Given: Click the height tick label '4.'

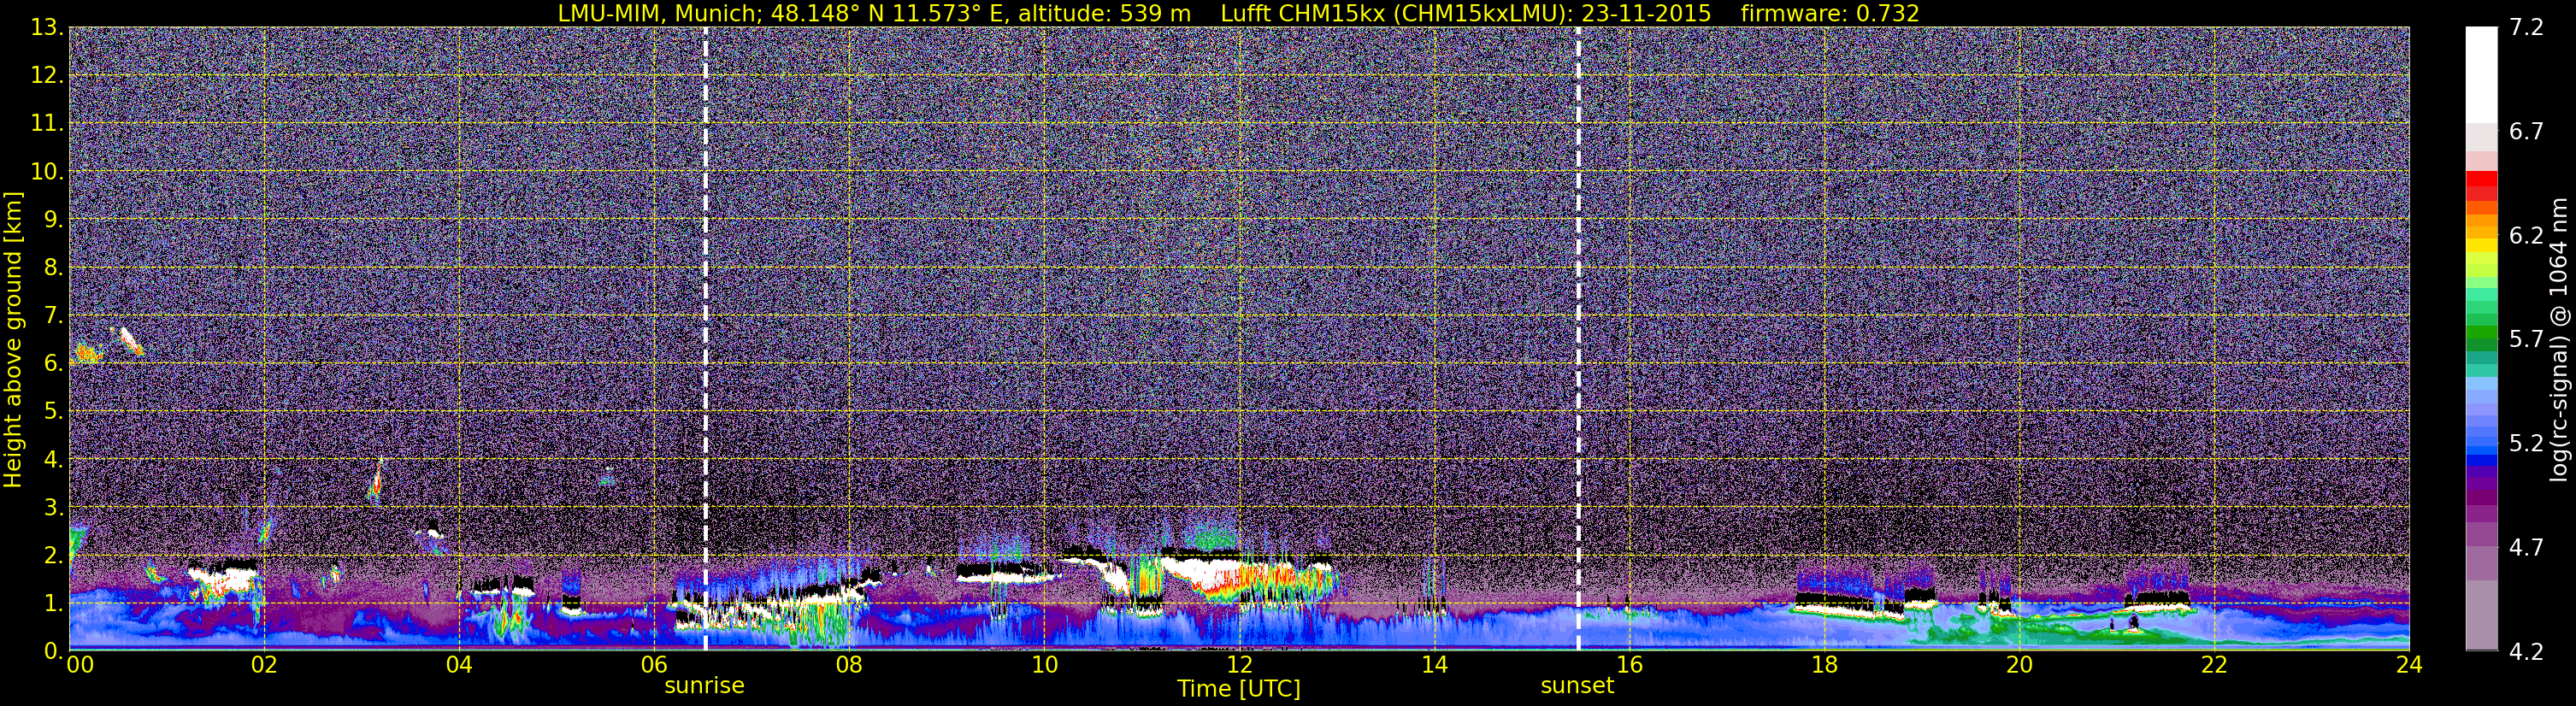Looking at the screenshot, I should 52,459.
